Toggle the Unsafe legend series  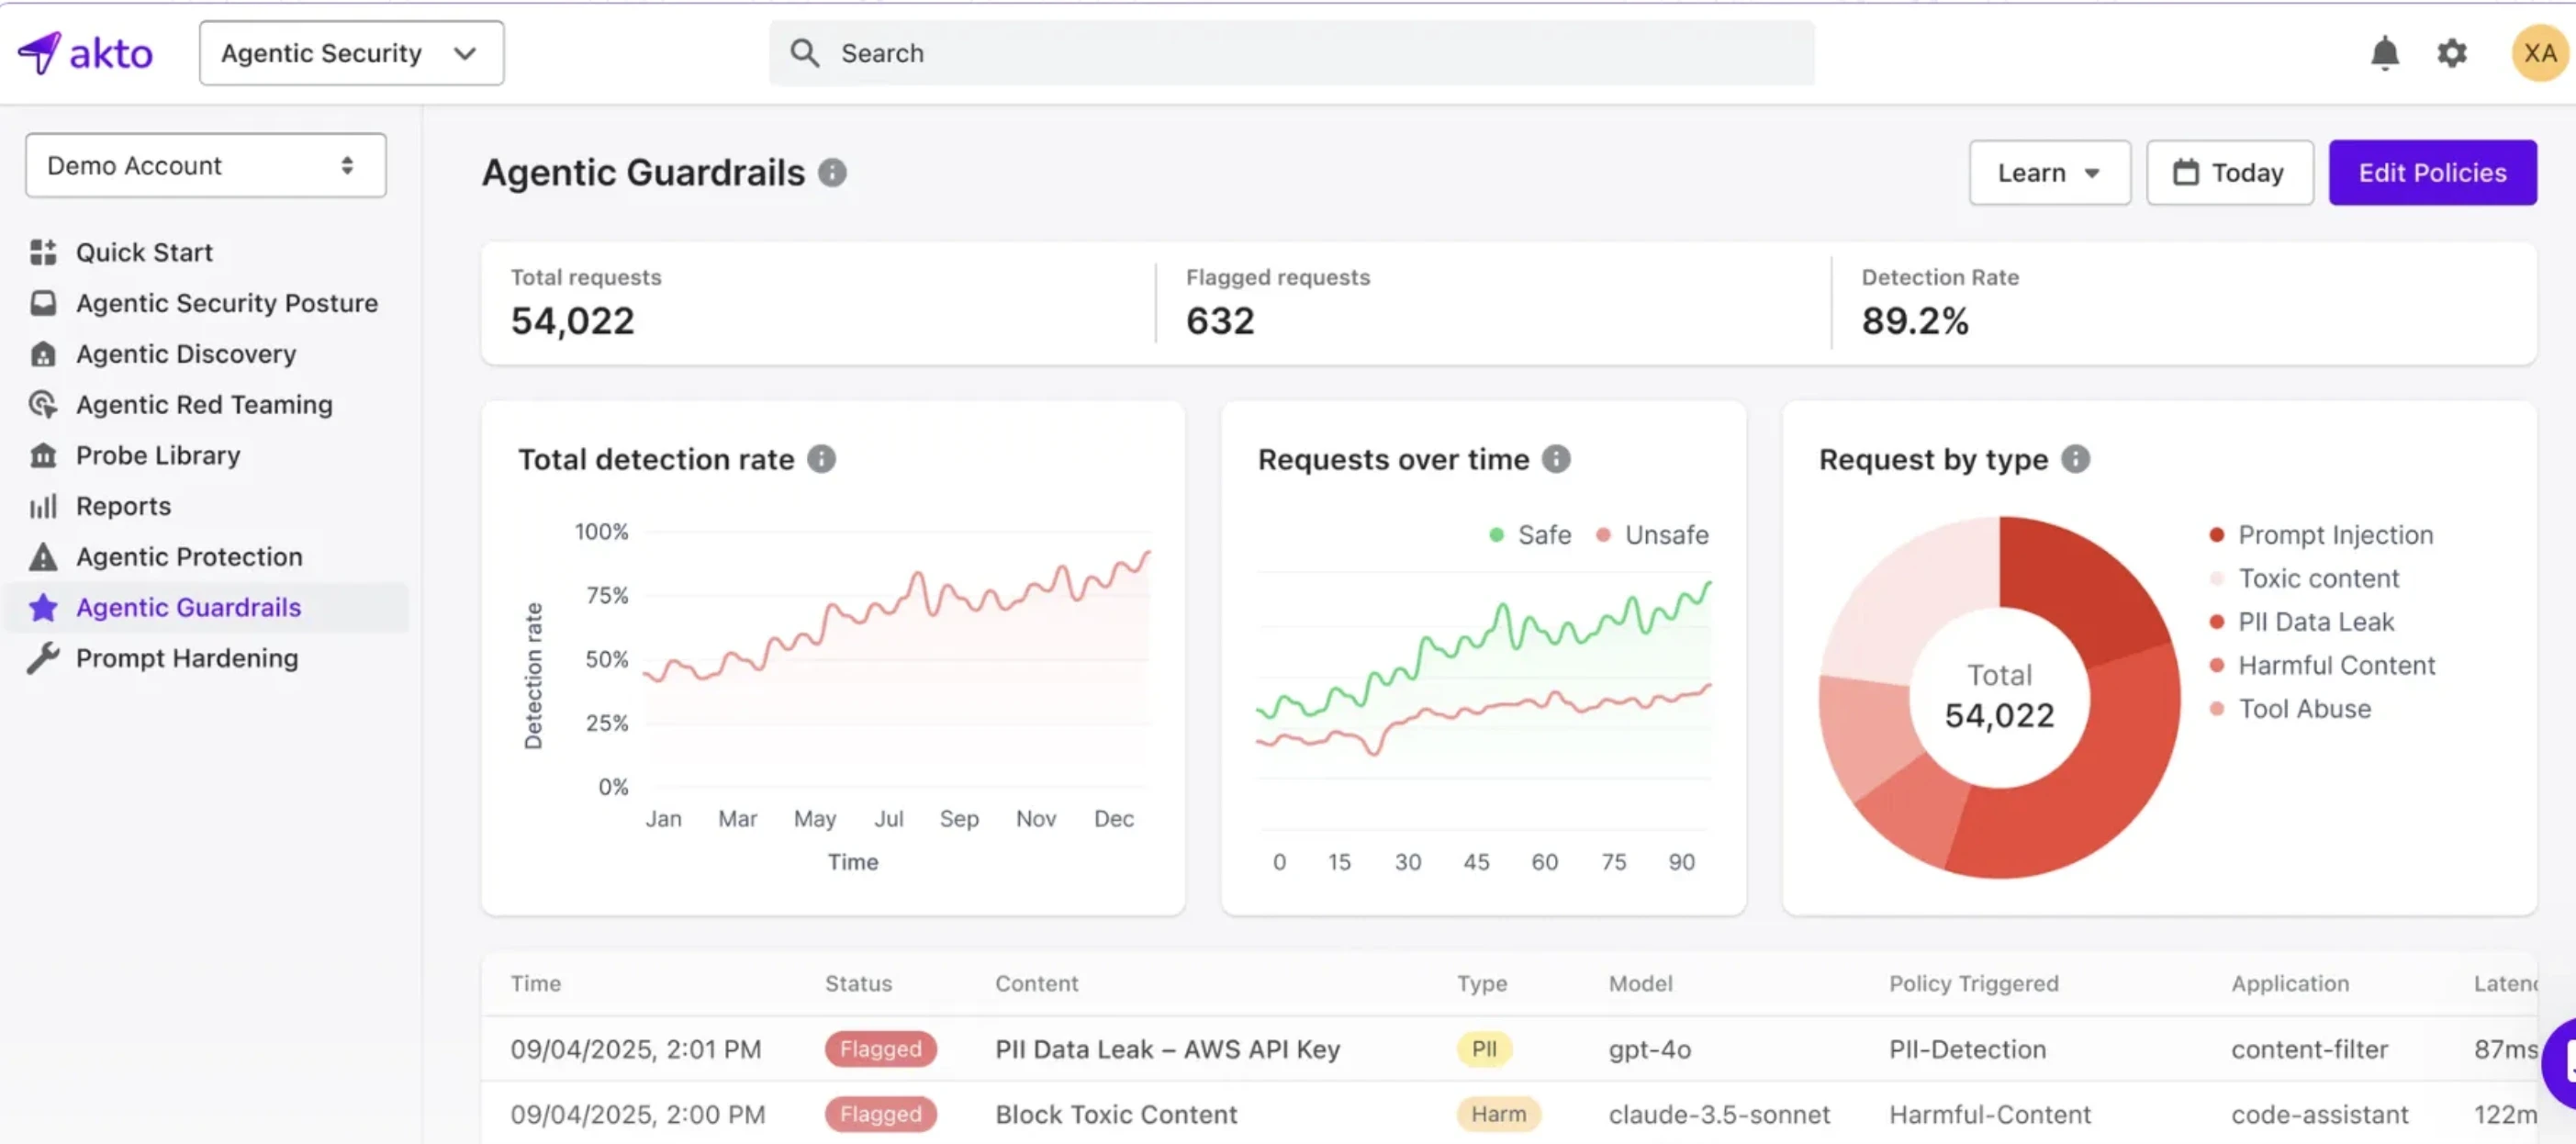[x=1652, y=535]
